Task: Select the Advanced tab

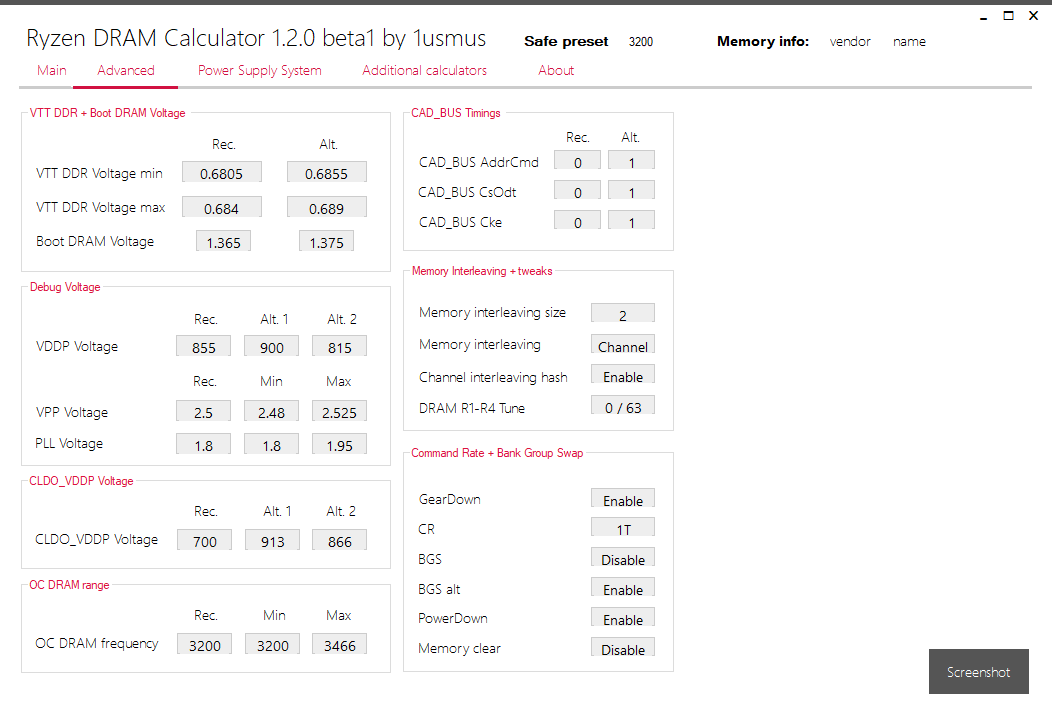Action: click(x=125, y=70)
